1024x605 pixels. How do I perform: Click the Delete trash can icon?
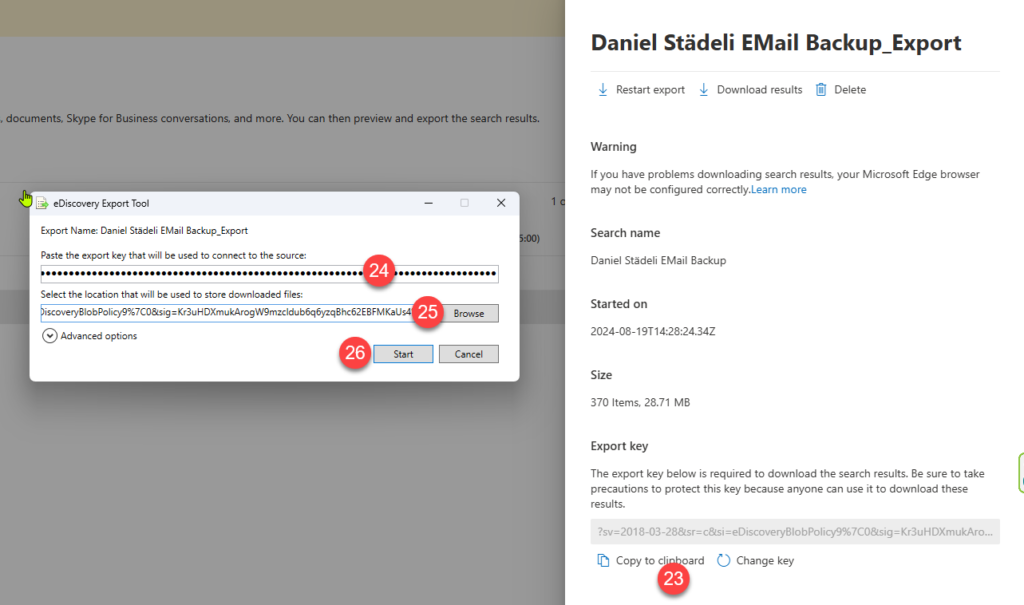[821, 90]
